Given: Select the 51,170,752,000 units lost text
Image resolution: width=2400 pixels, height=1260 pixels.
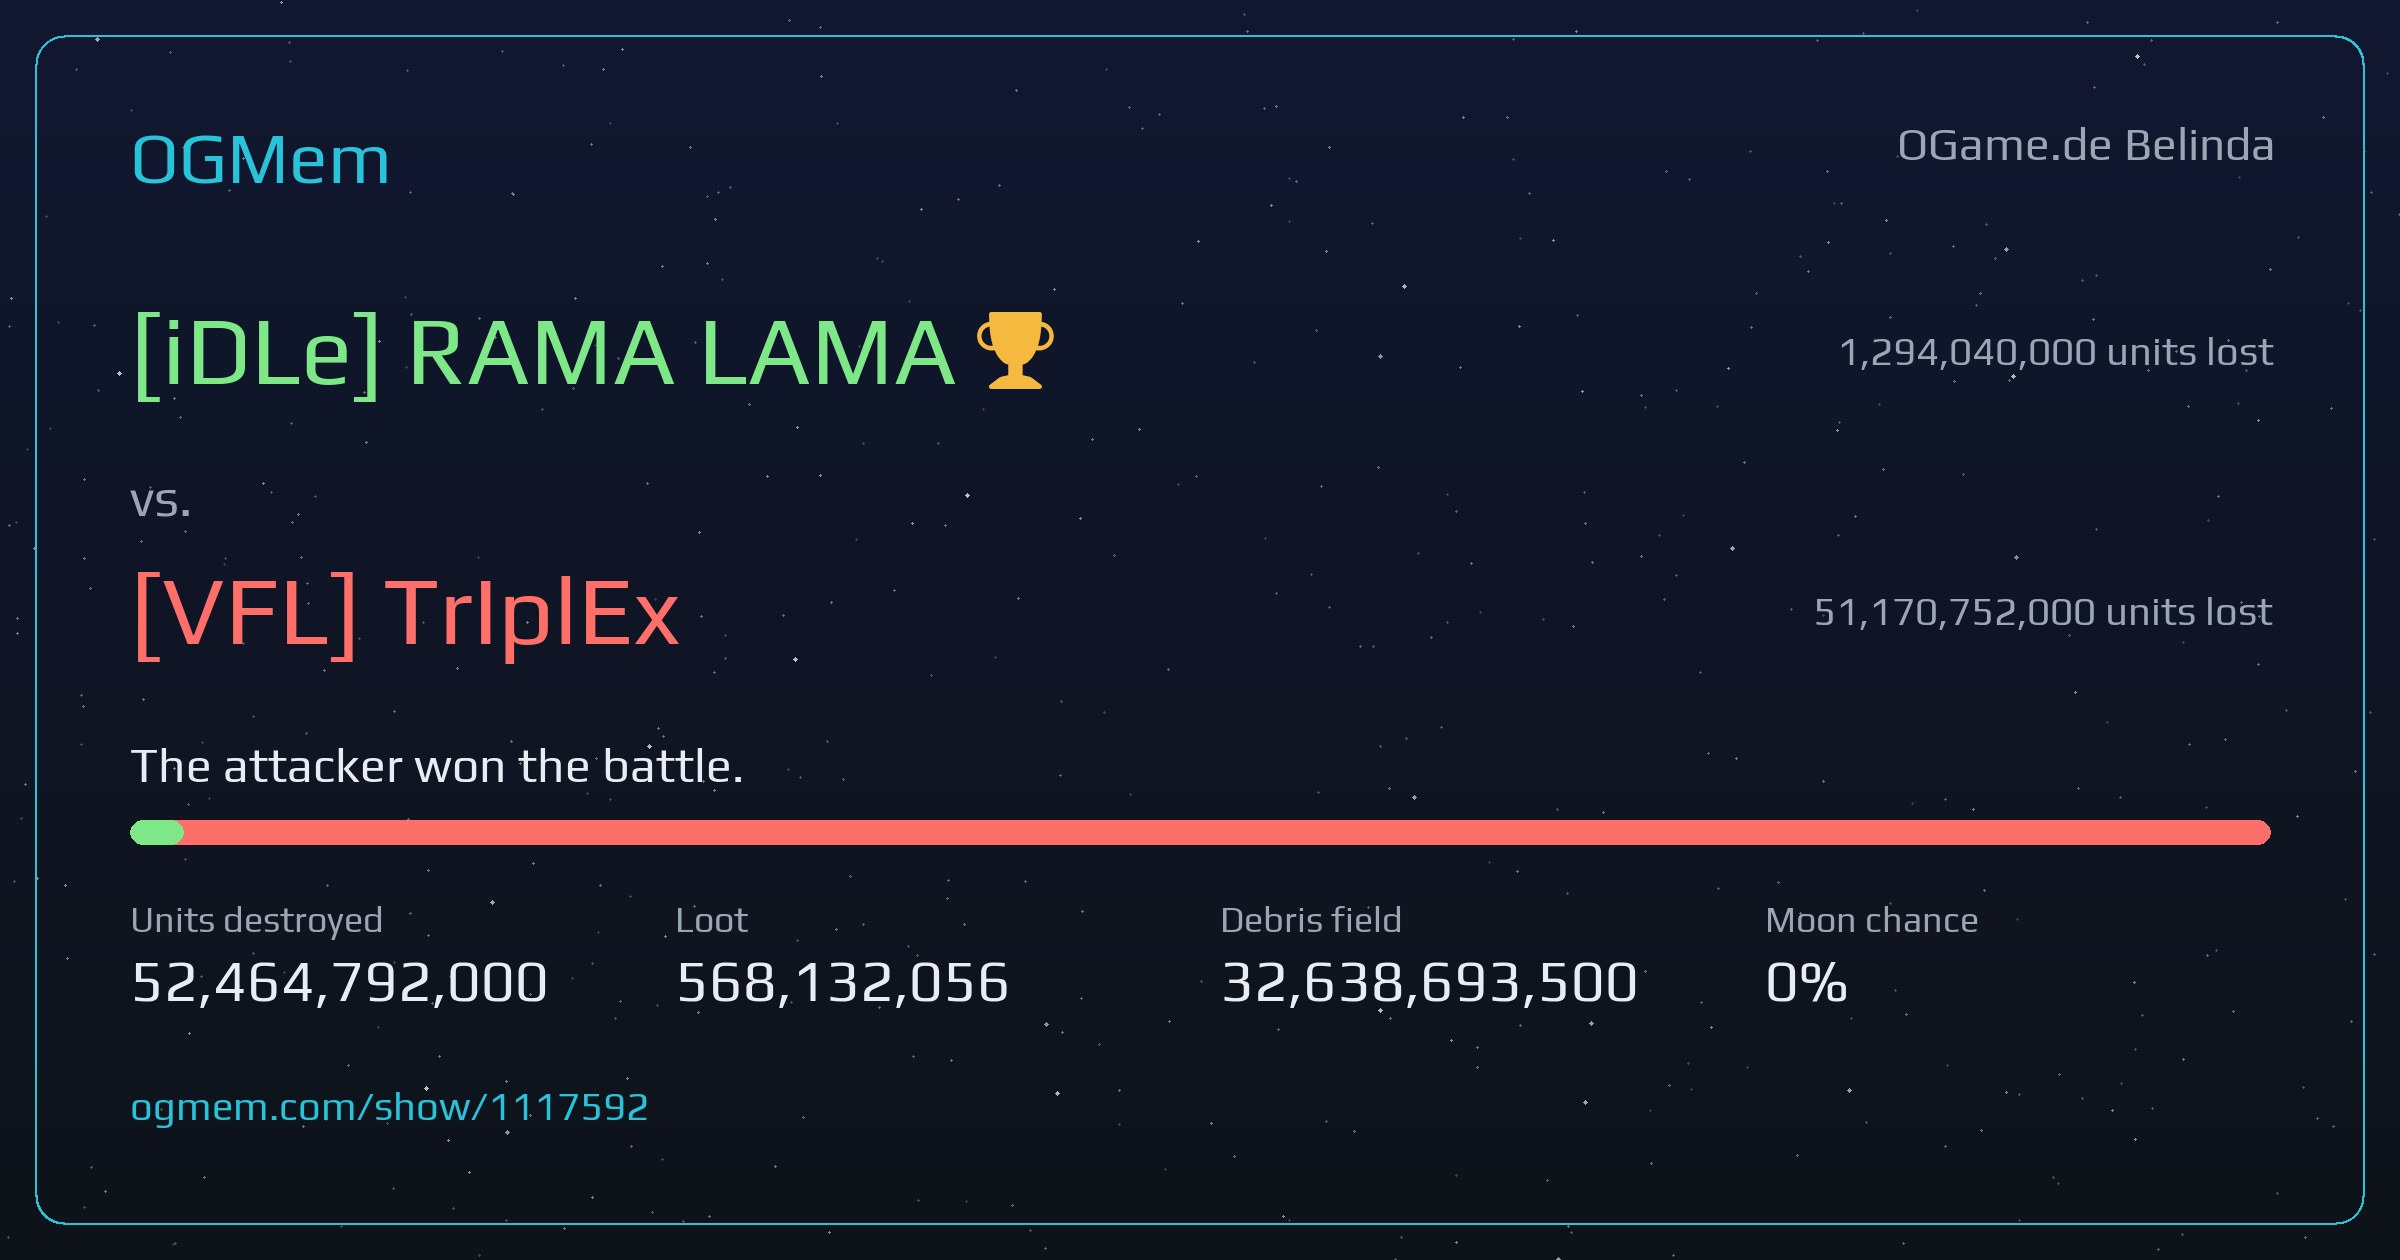Looking at the screenshot, I should pos(2043,612).
